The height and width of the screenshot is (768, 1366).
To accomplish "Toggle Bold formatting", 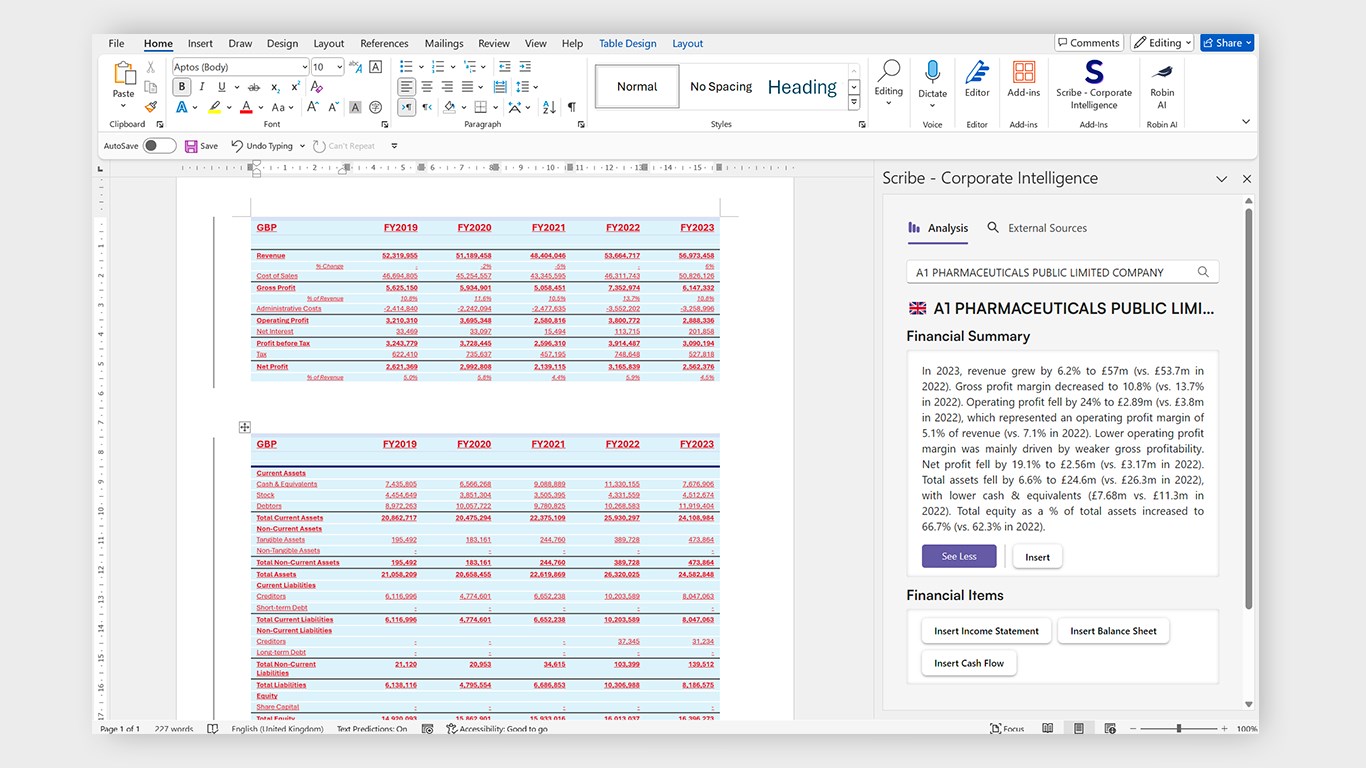I will click(x=182, y=87).
